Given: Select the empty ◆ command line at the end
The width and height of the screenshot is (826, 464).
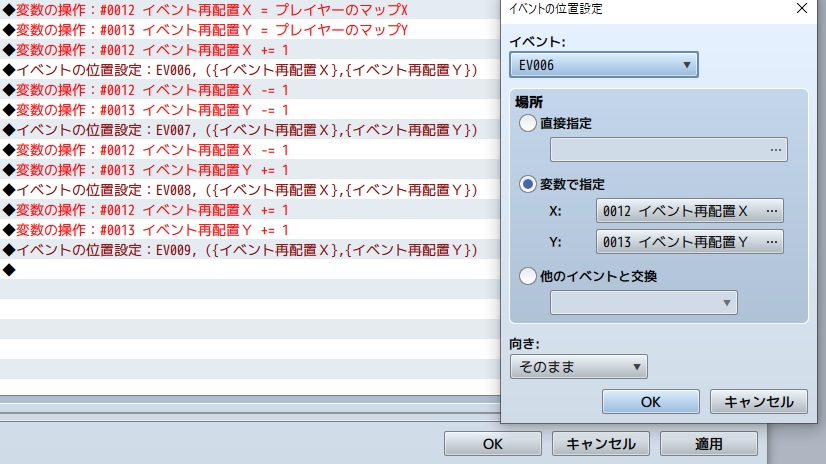Looking at the screenshot, I should point(250,270).
